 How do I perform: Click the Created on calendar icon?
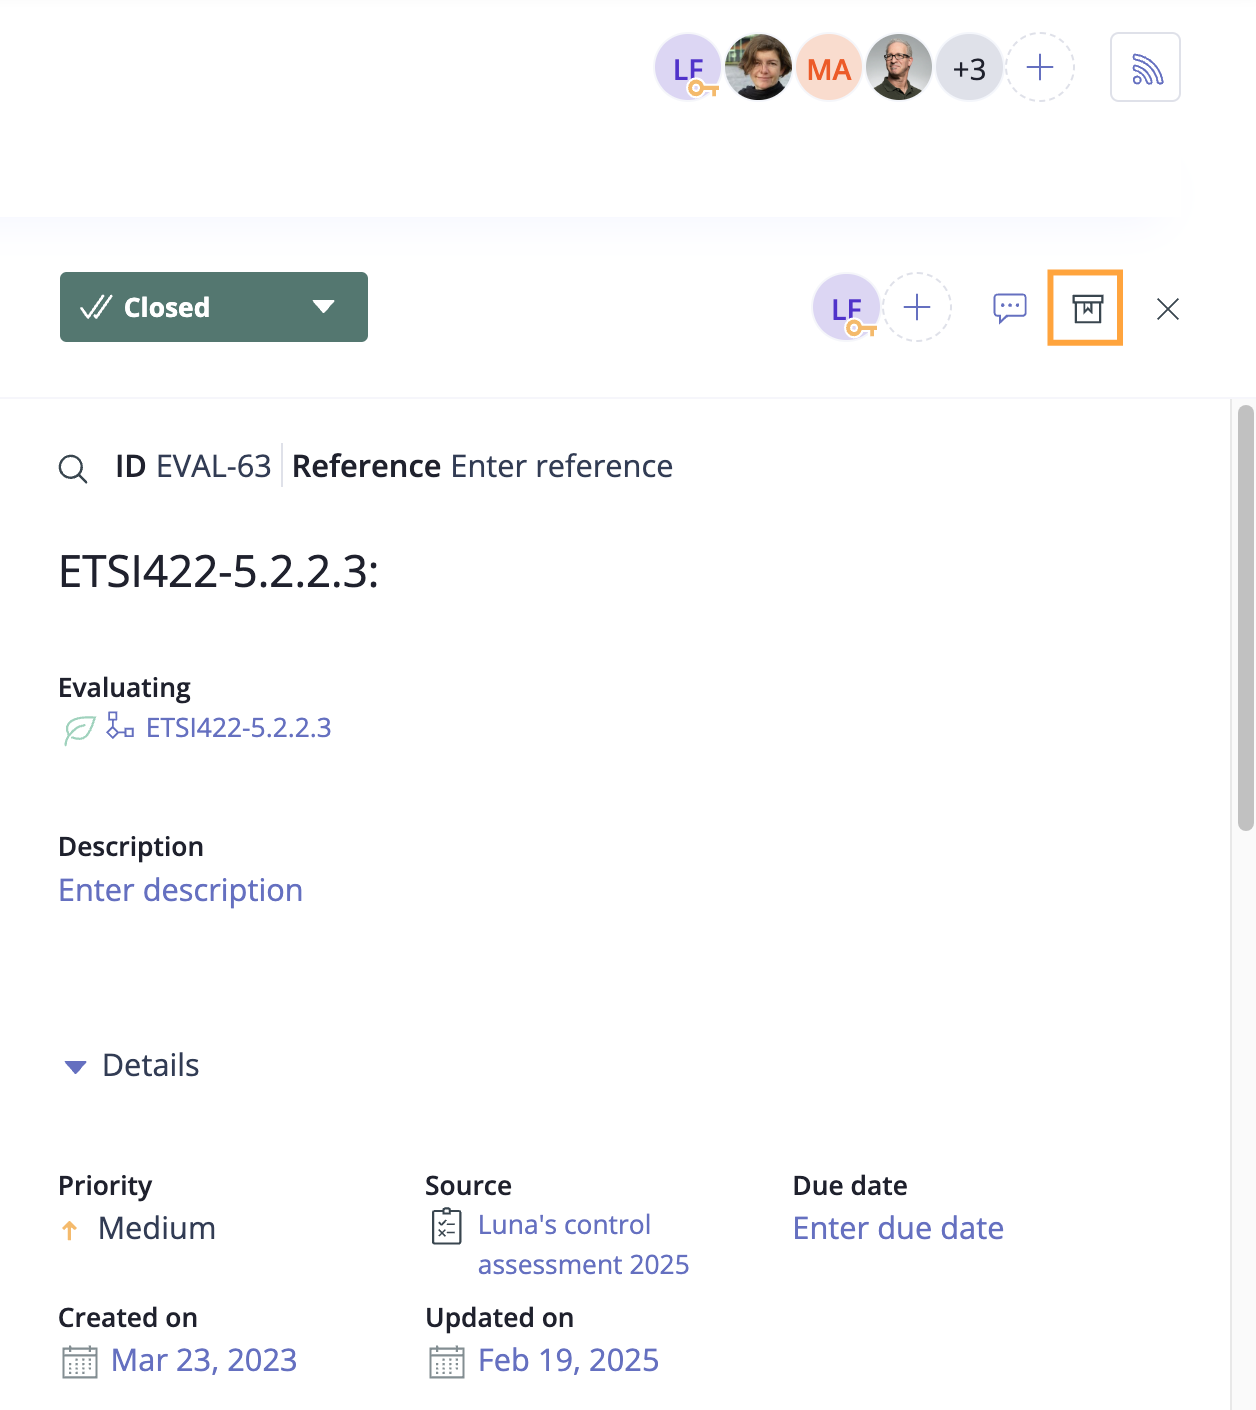point(80,1362)
